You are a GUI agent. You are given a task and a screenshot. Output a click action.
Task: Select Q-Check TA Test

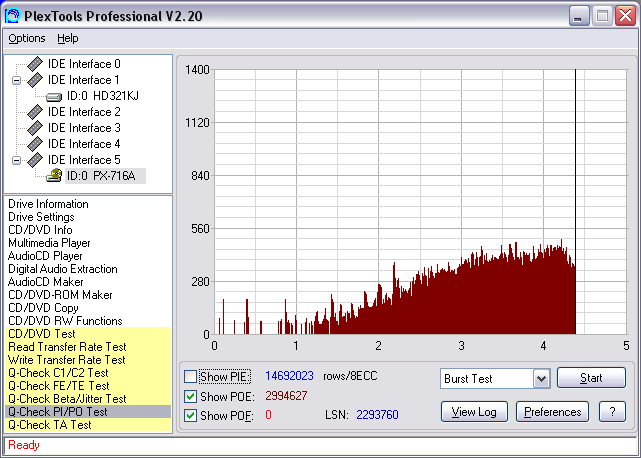(88, 425)
